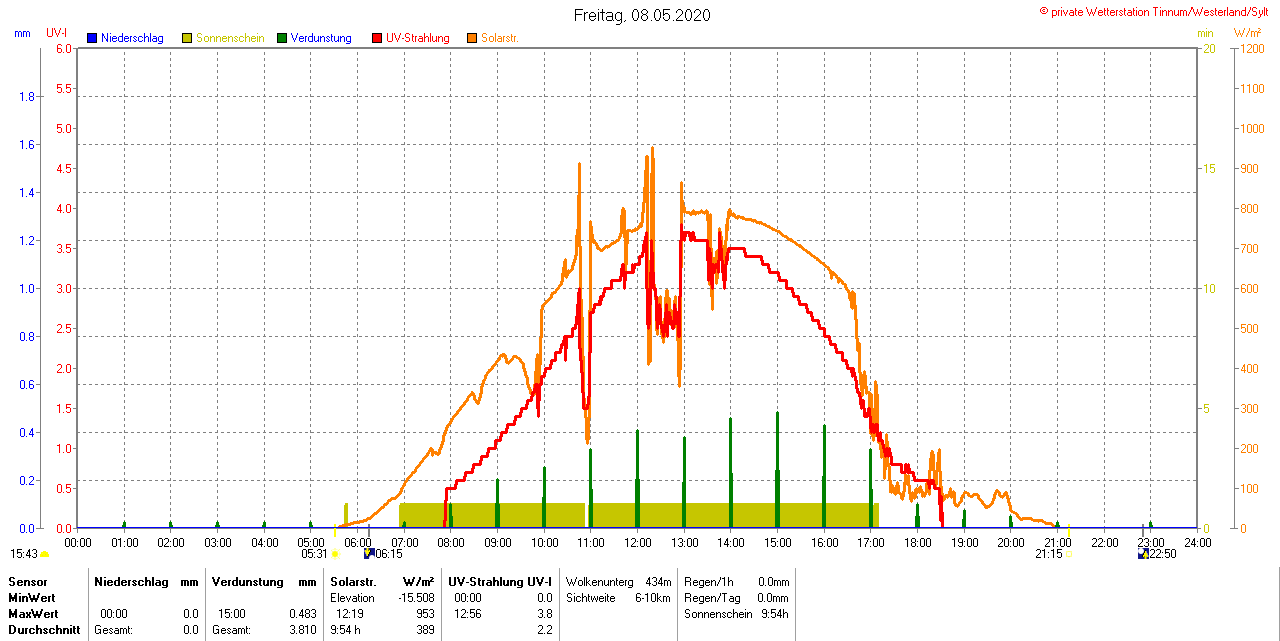Click the 24:00 time axis label
1280x641 pixels.
(1197, 542)
